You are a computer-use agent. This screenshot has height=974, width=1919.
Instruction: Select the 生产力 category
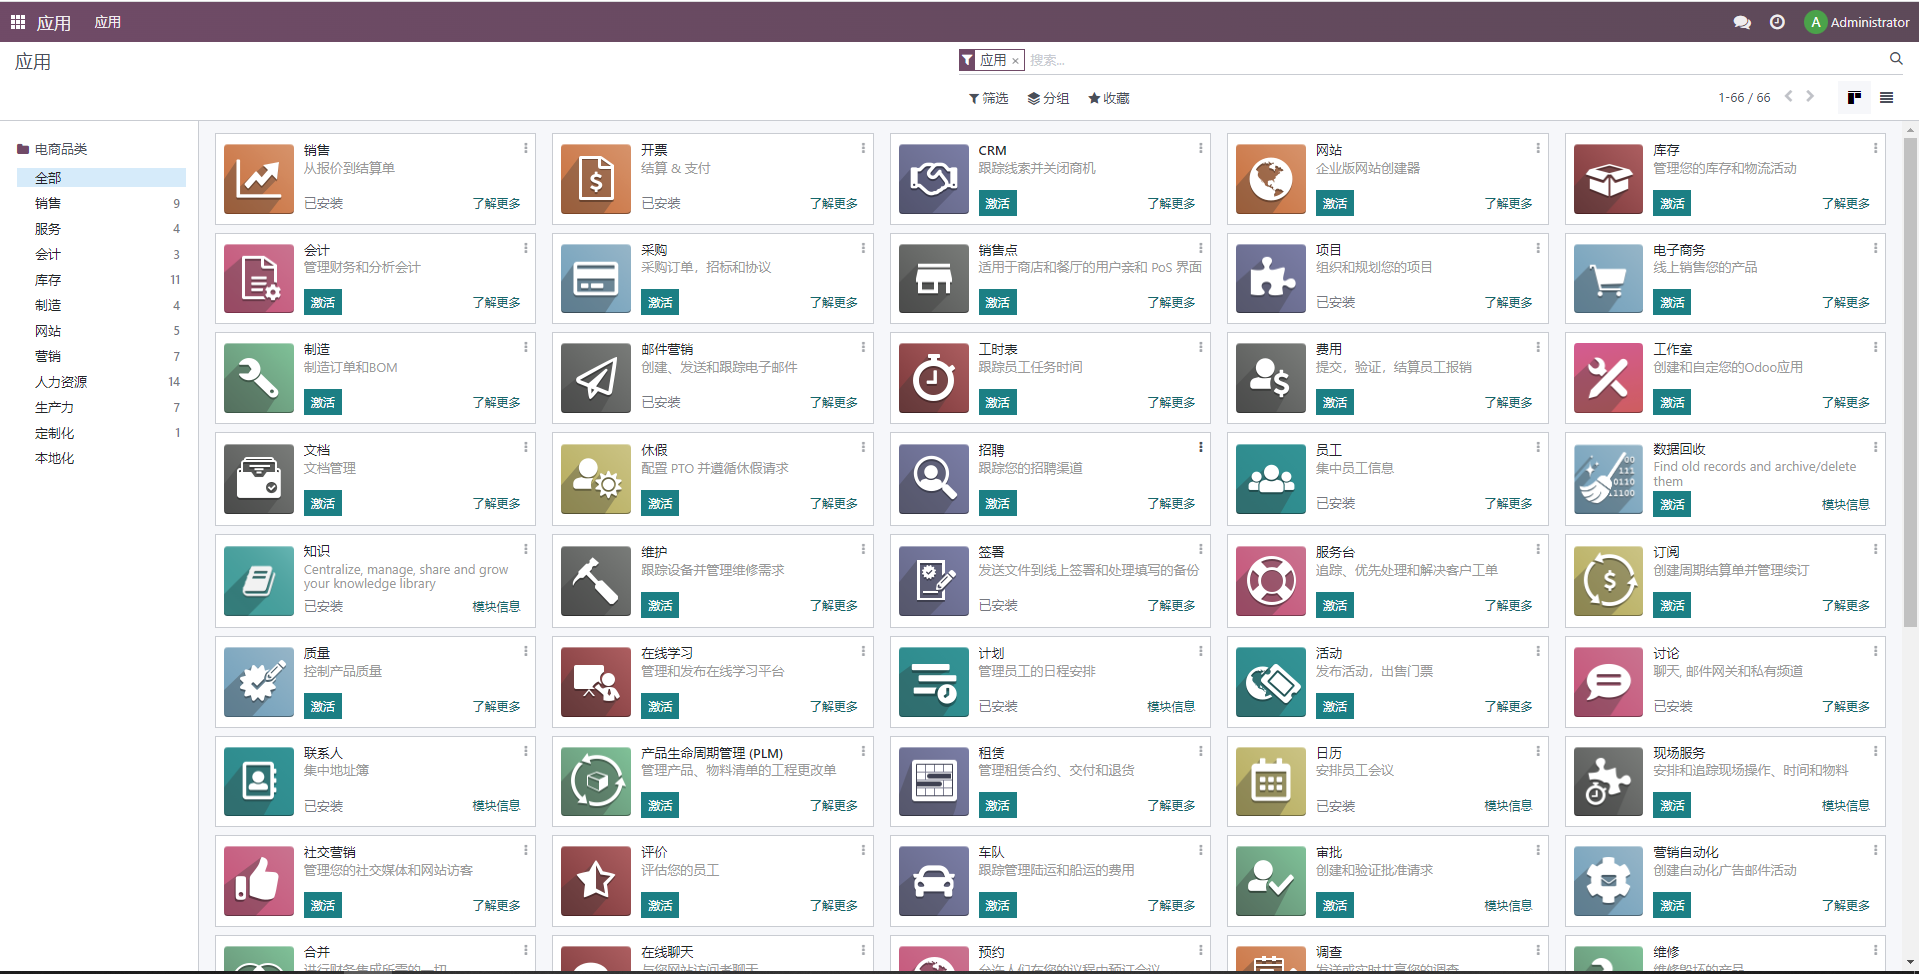click(101, 407)
